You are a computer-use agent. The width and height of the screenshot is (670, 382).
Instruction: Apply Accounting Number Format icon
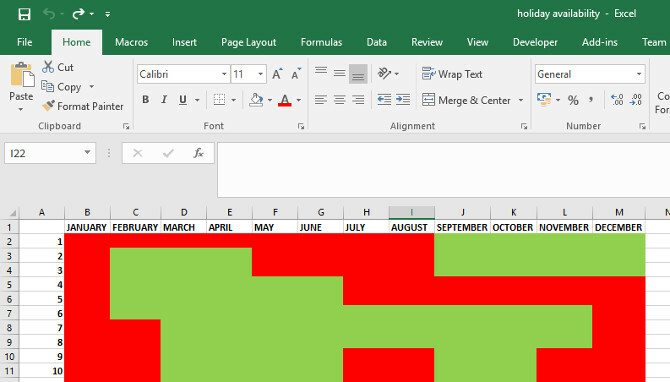pos(544,100)
